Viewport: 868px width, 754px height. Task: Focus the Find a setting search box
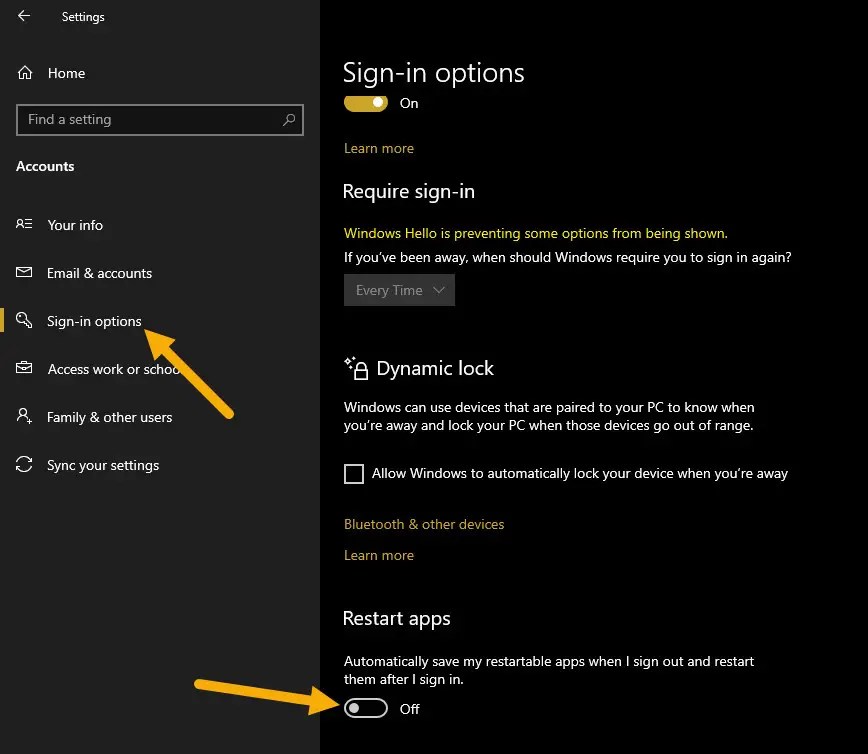click(x=159, y=120)
